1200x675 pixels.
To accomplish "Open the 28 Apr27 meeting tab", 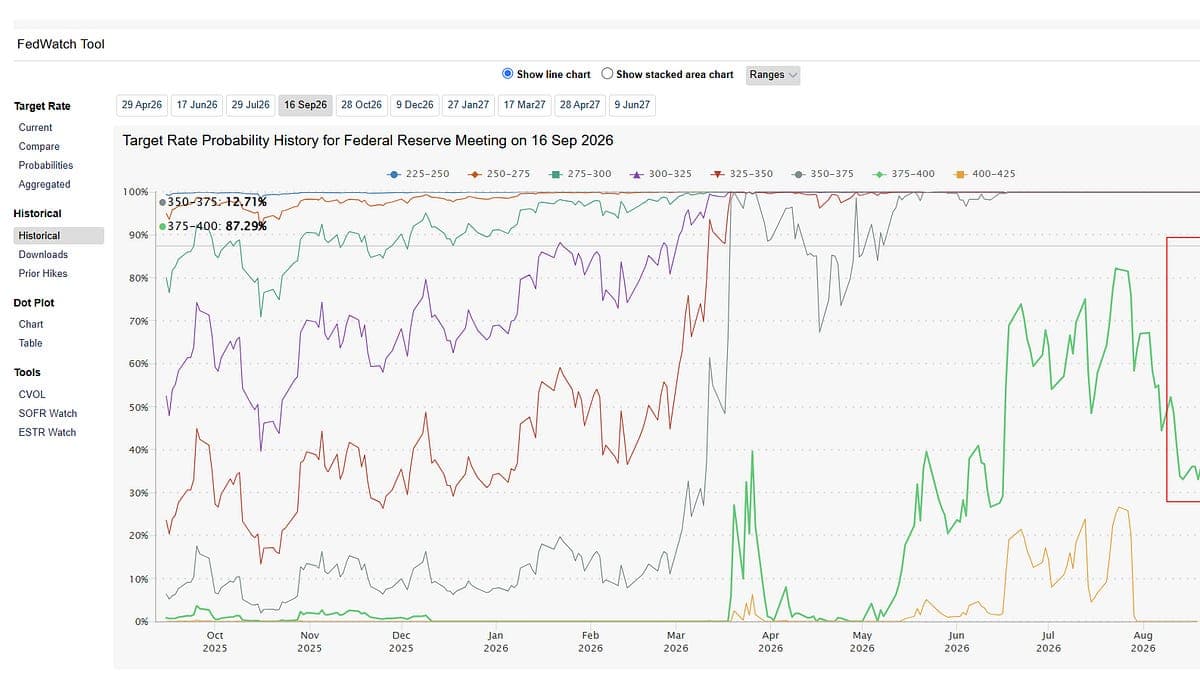I will [x=580, y=105].
